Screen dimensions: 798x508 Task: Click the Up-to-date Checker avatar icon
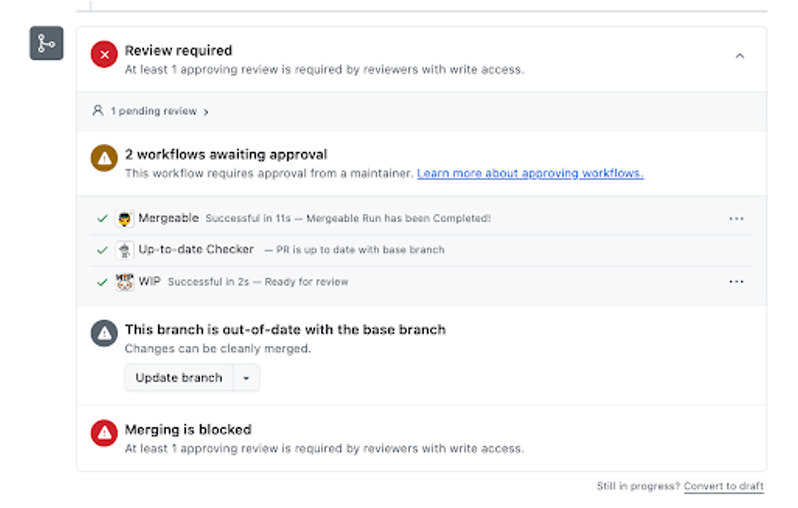pyautogui.click(x=125, y=250)
